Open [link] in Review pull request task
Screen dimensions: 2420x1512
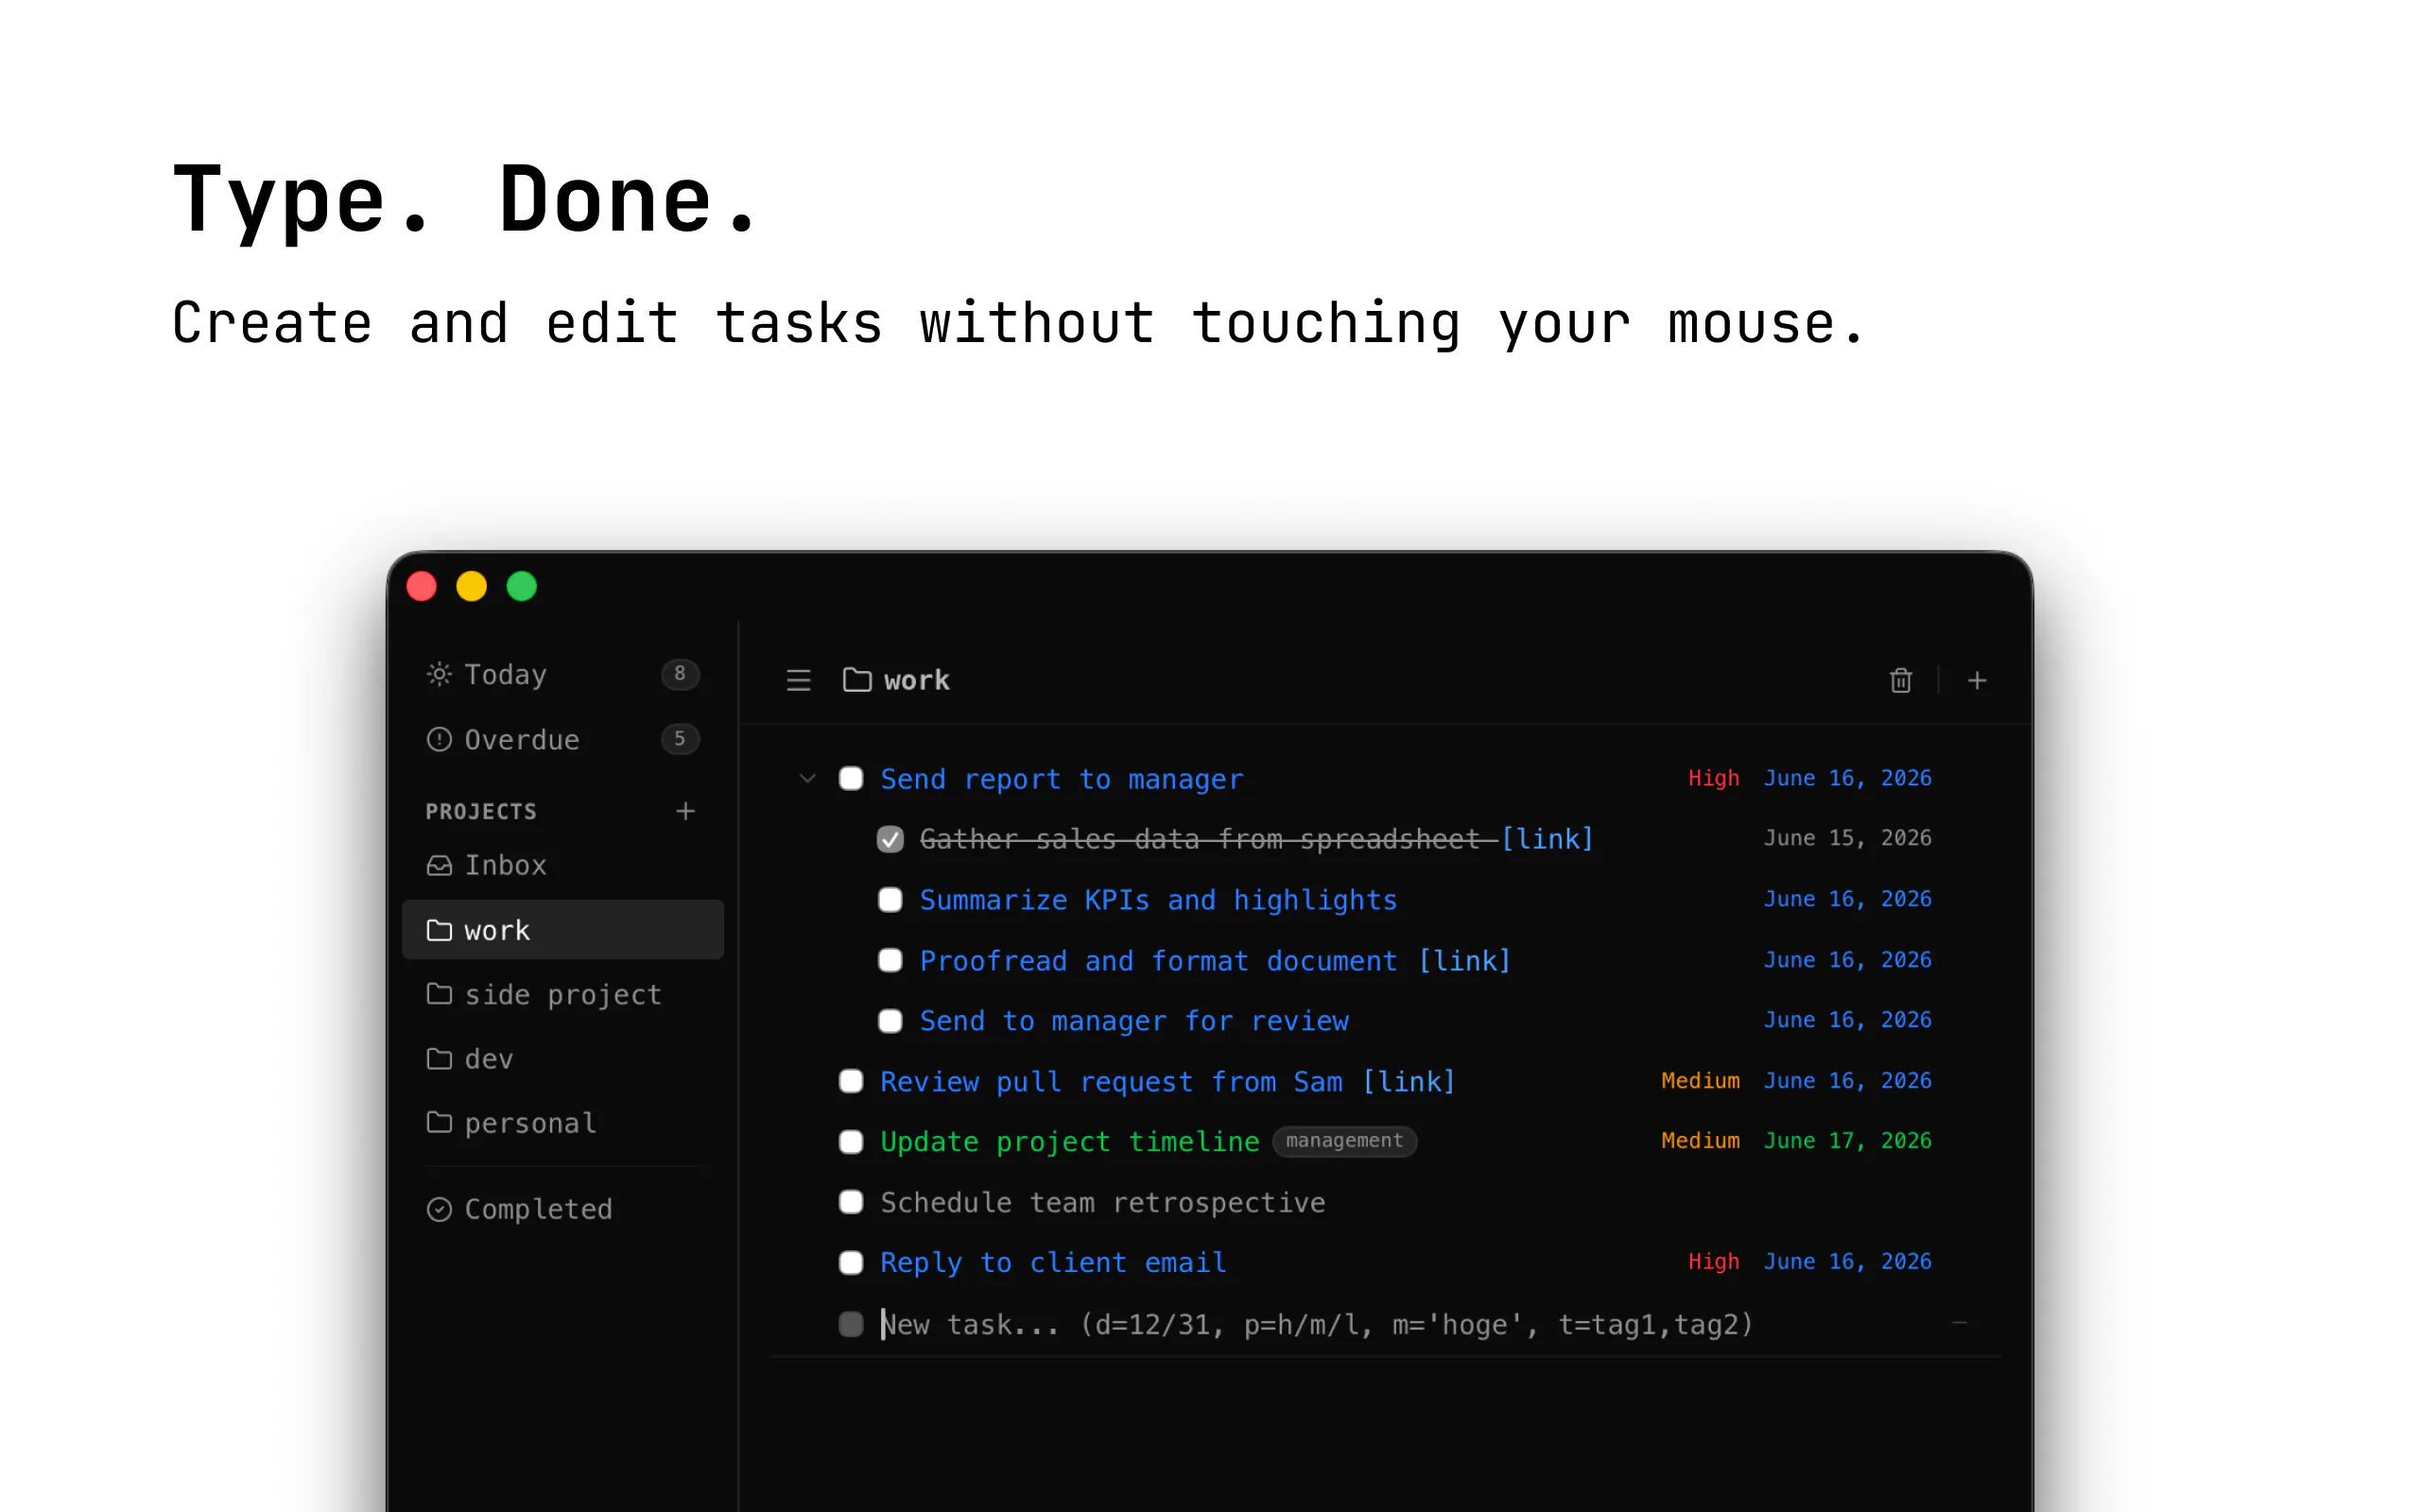(1409, 1081)
